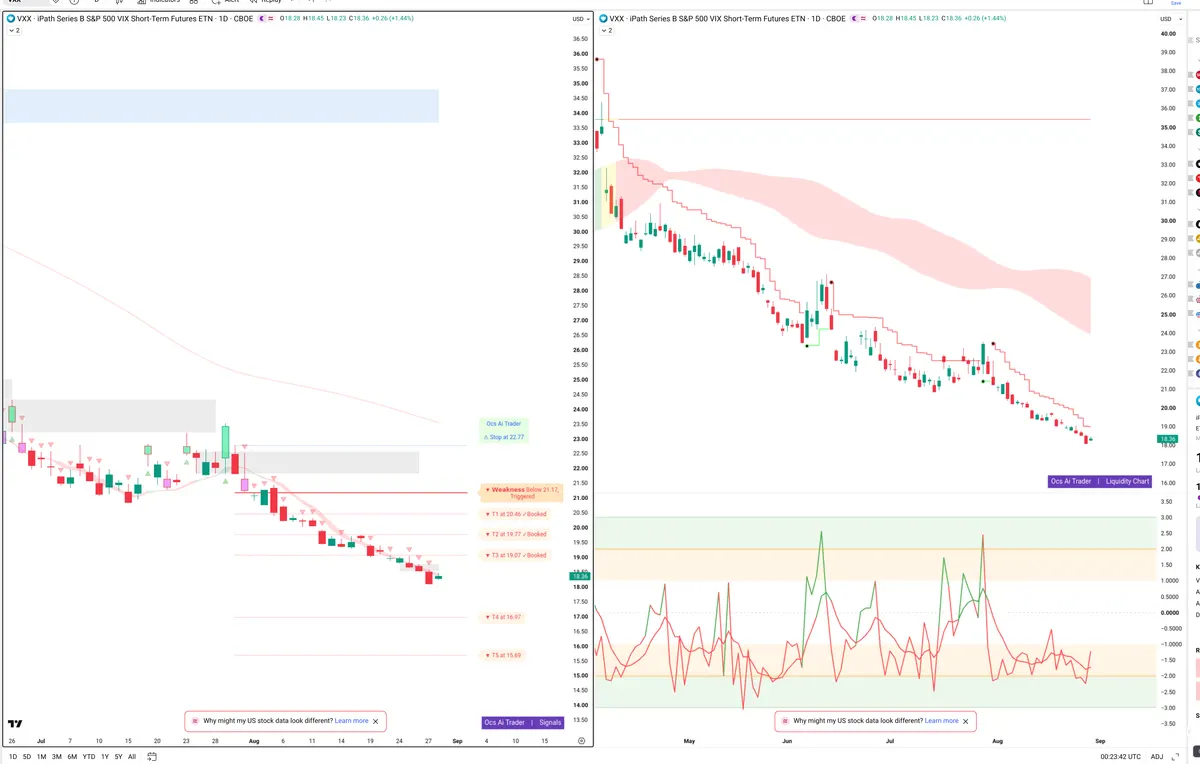Select the 5Y time range

pyautogui.click(x=119, y=757)
